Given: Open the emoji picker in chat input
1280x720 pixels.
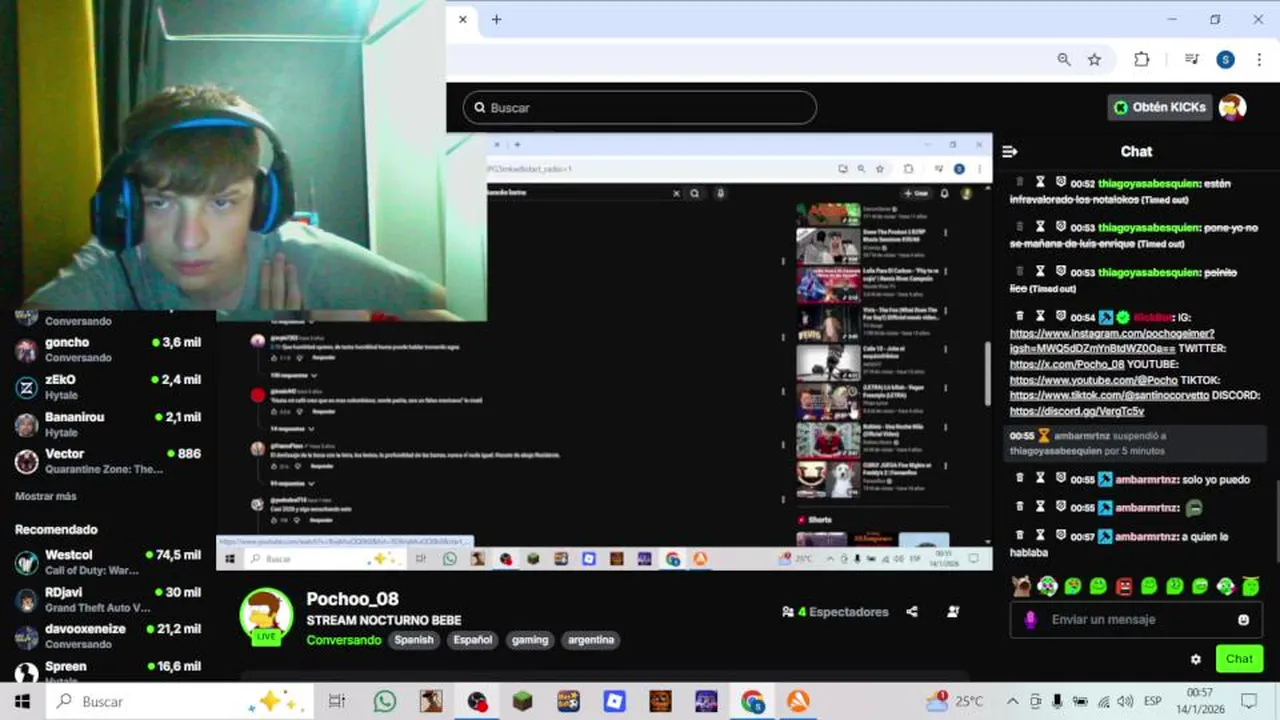Looking at the screenshot, I should tap(1243, 619).
